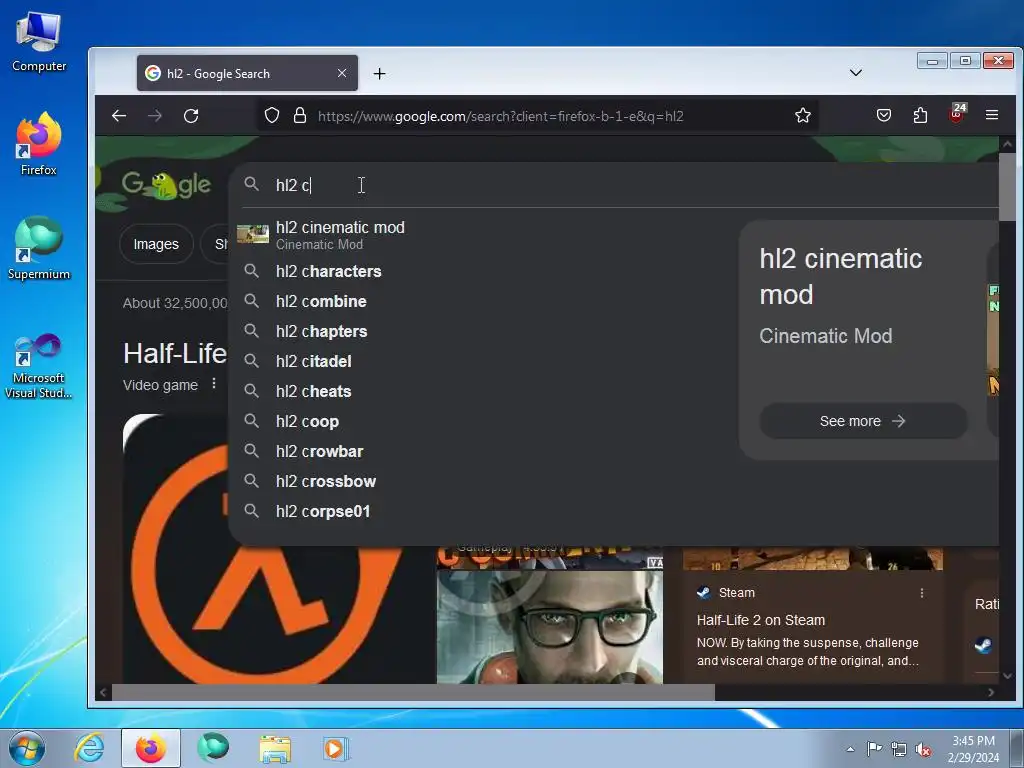This screenshot has width=1024, height=768.
Task: View site security via the padlock icon
Action: tap(300, 116)
